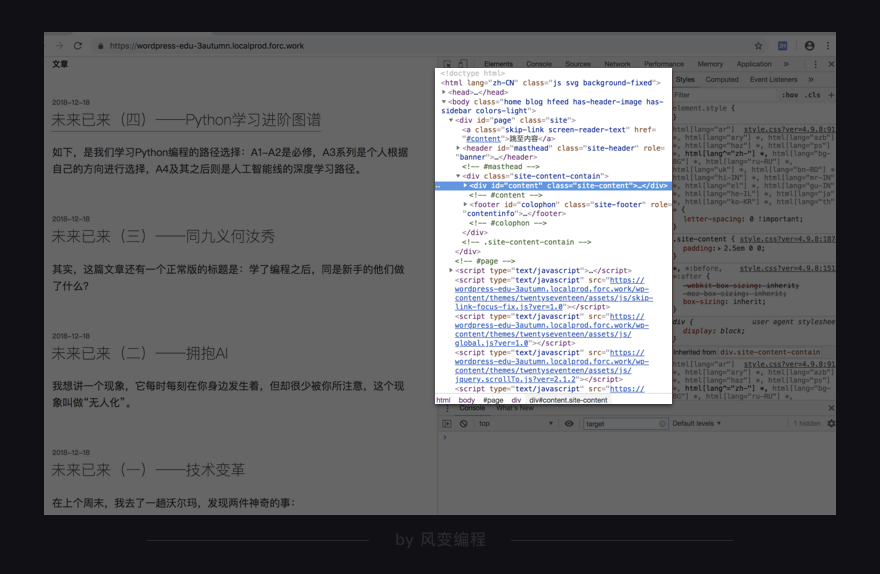Select the Computed tab
Screen dimensions: 880x574
click(722, 80)
